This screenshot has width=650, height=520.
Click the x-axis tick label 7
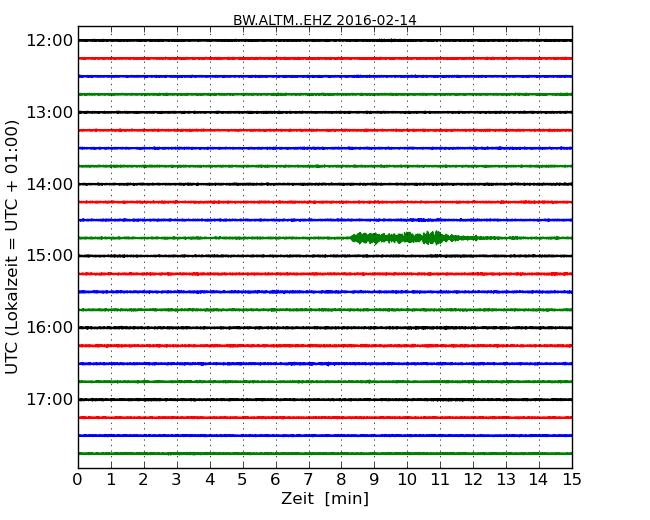pos(308,480)
